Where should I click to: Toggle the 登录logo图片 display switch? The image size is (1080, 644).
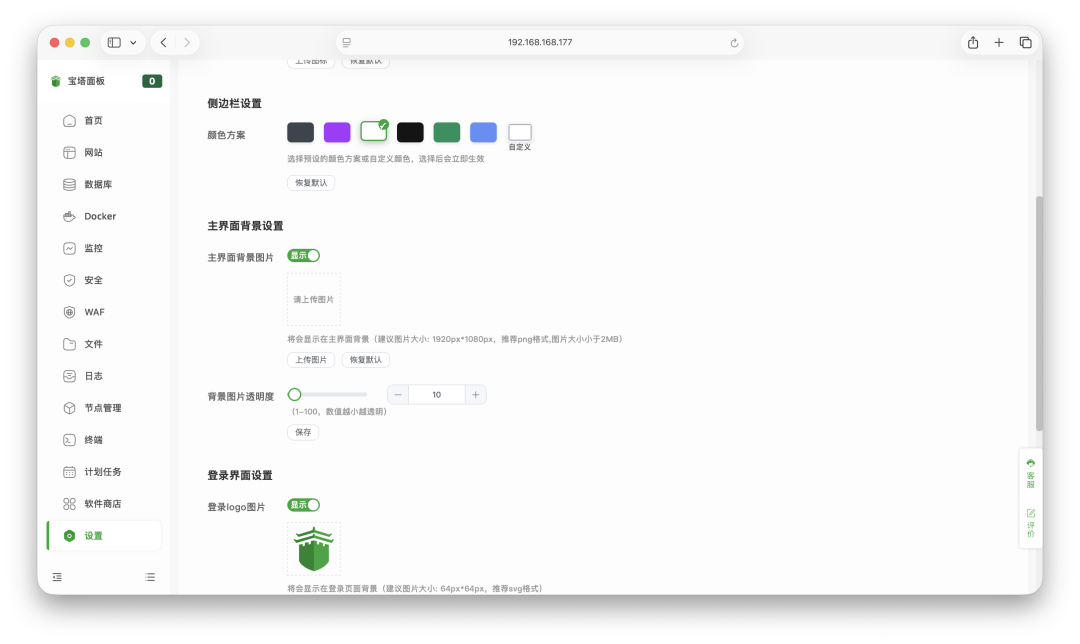tap(304, 505)
